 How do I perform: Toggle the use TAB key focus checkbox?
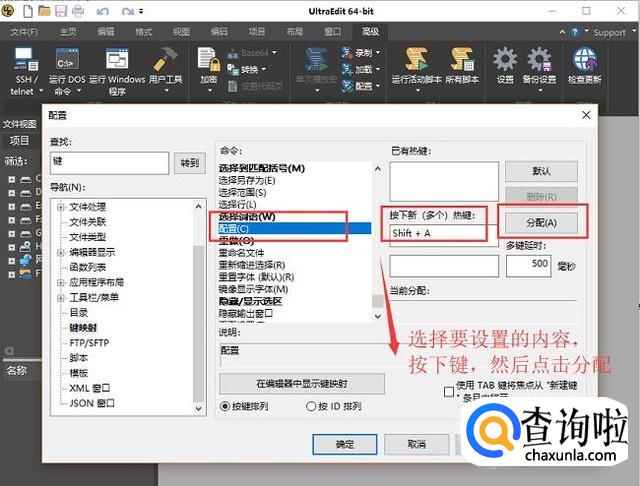click(x=449, y=392)
